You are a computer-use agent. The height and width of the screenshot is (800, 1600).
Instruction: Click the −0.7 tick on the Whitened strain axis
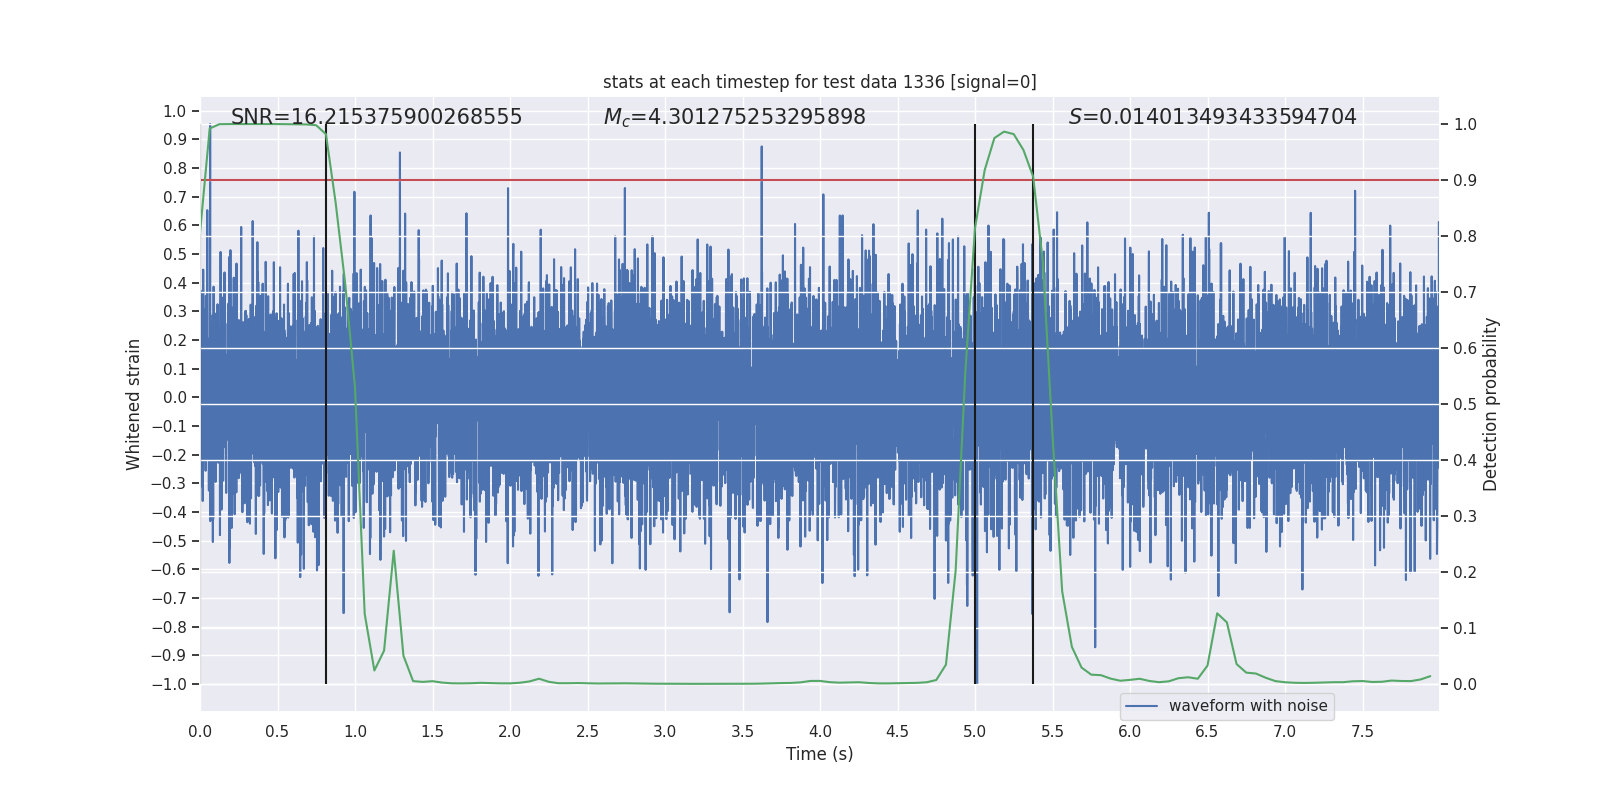[x=169, y=599]
